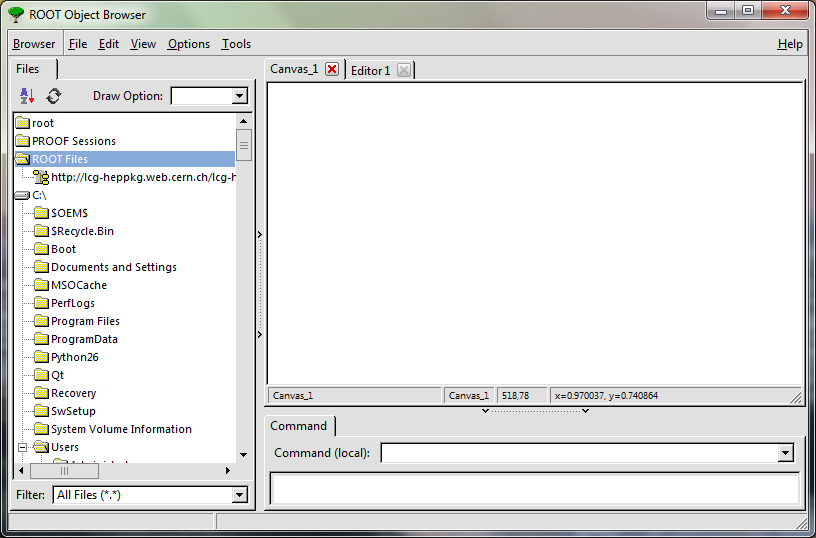Open the Command (local) history dropdown

[x=786, y=453]
